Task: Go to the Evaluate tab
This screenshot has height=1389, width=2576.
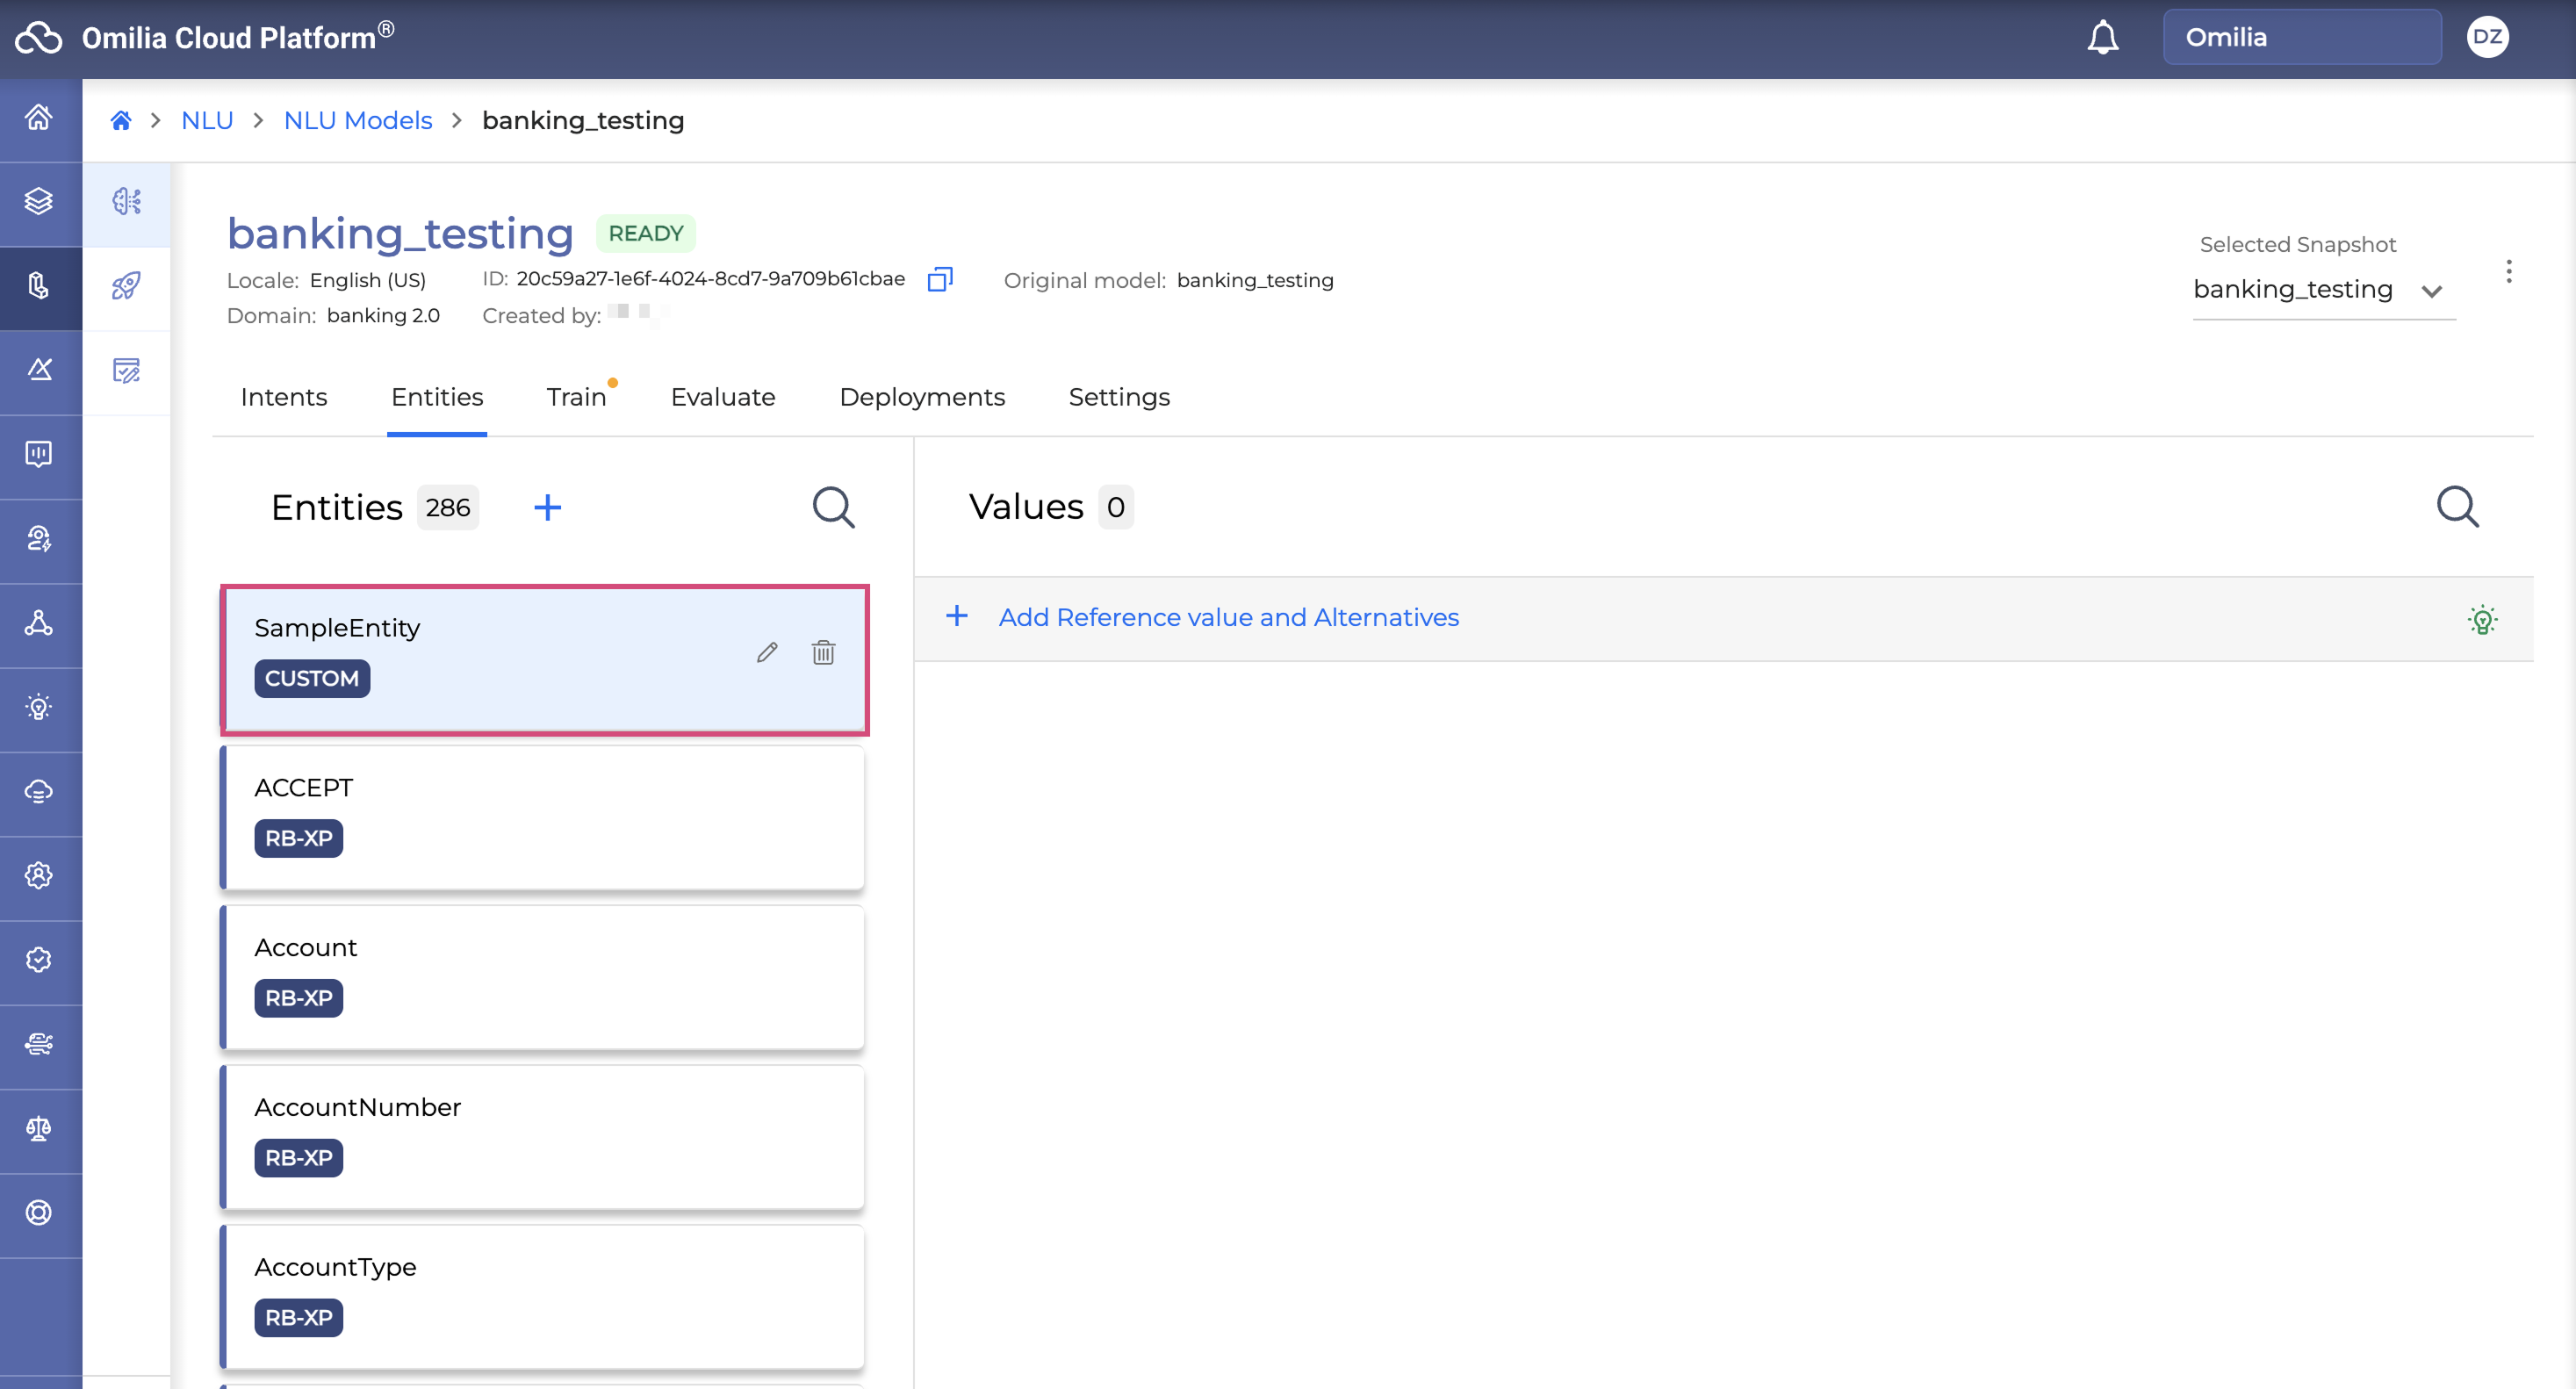Action: pos(722,397)
